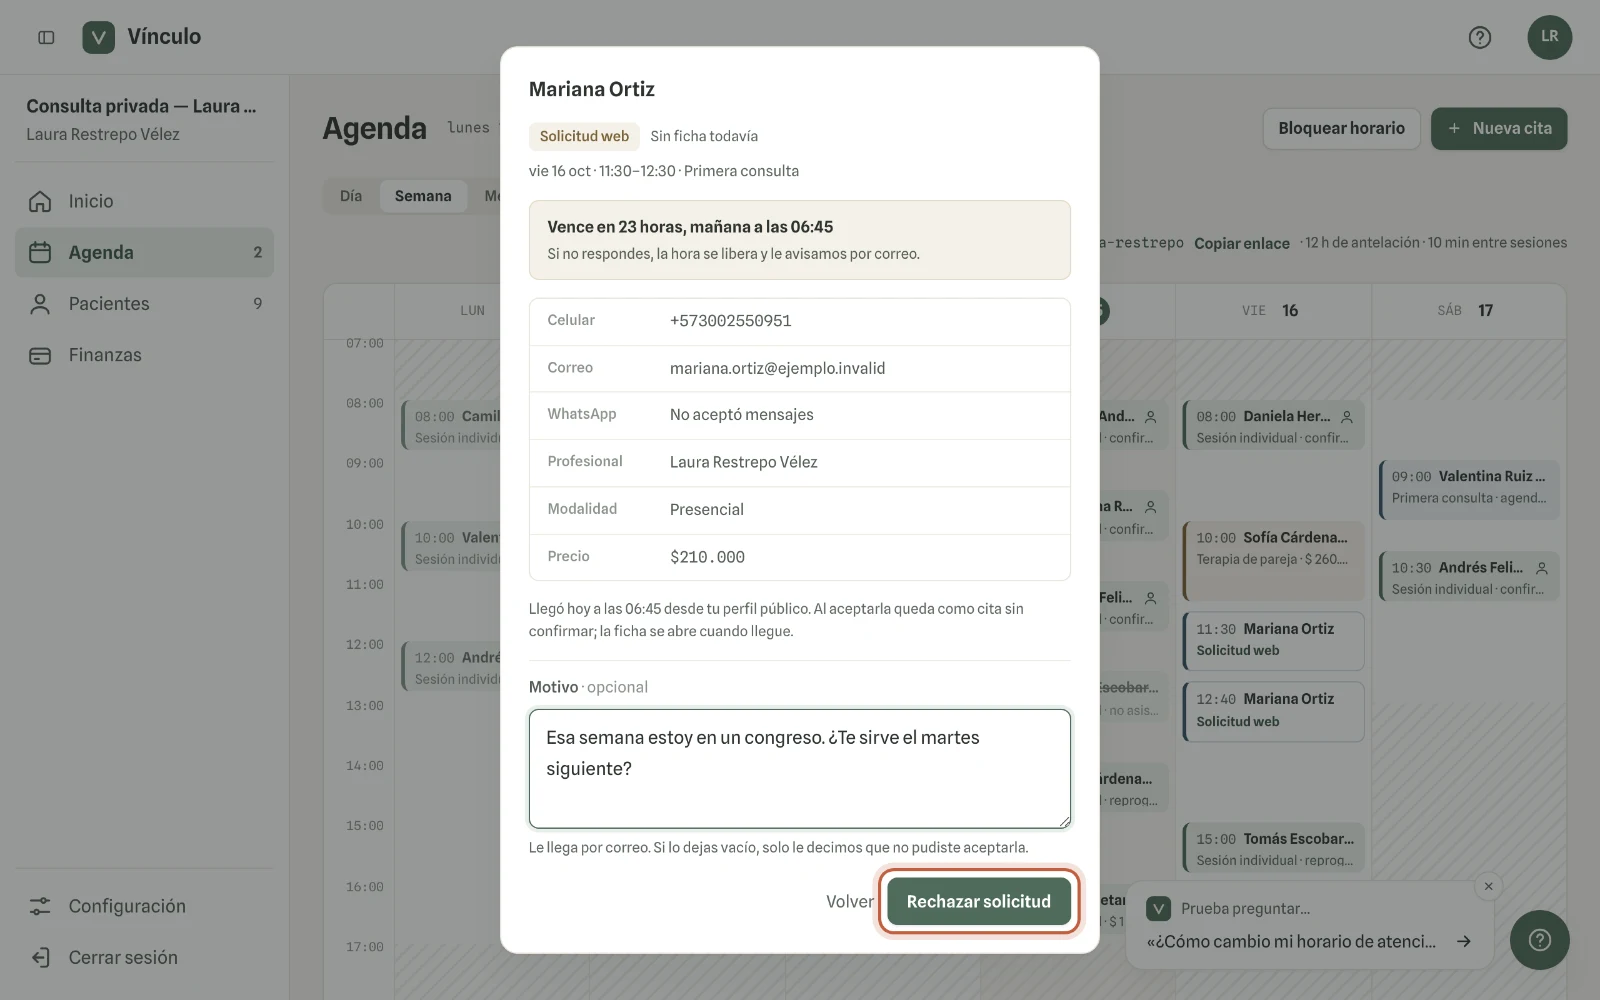
Task: Click the price $210.000
Action: [707, 557]
